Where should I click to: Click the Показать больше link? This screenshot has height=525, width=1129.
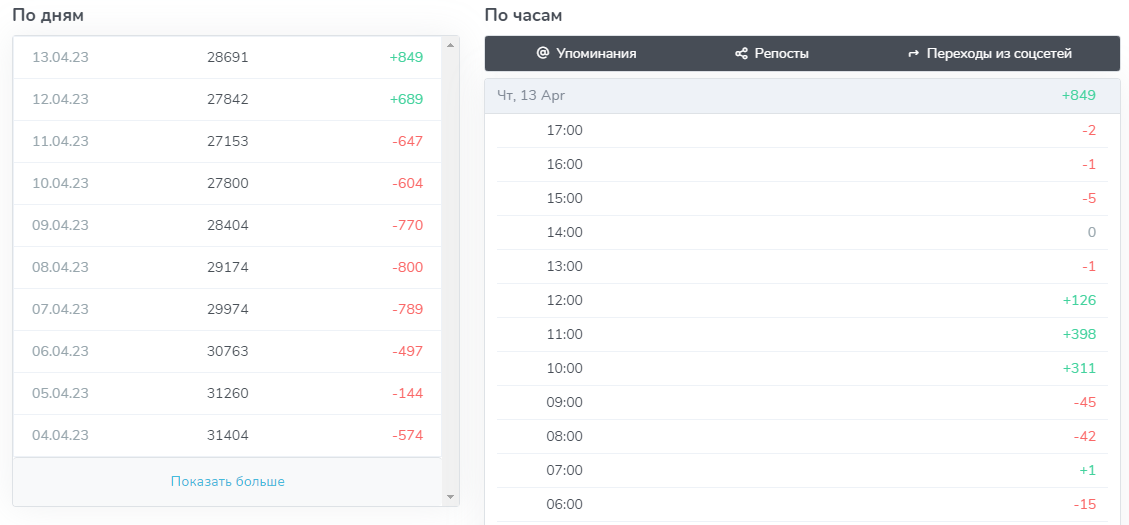228,481
